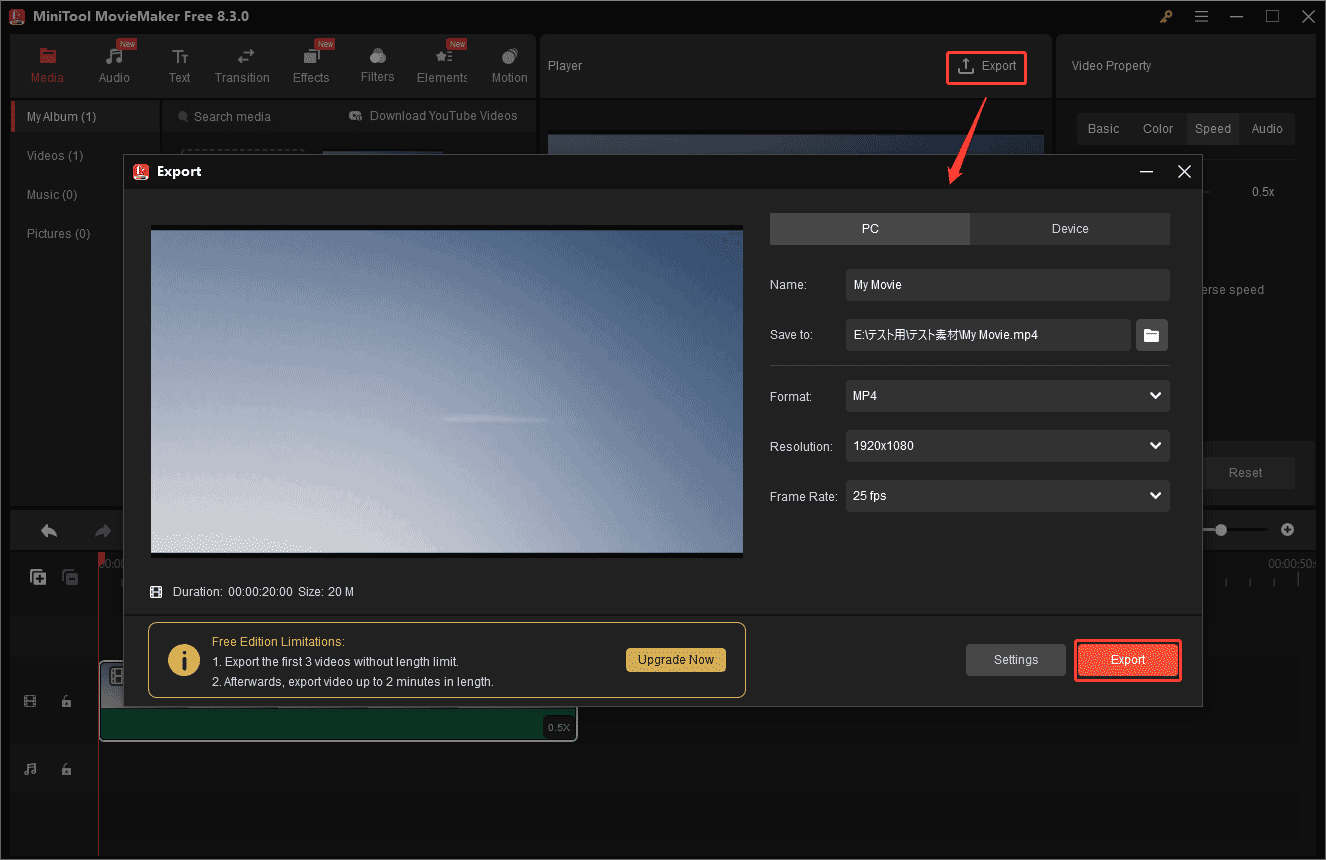Screen dimensions: 1326x860
Task: Click the 0.5x speed value label
Action: point(1263,192)
